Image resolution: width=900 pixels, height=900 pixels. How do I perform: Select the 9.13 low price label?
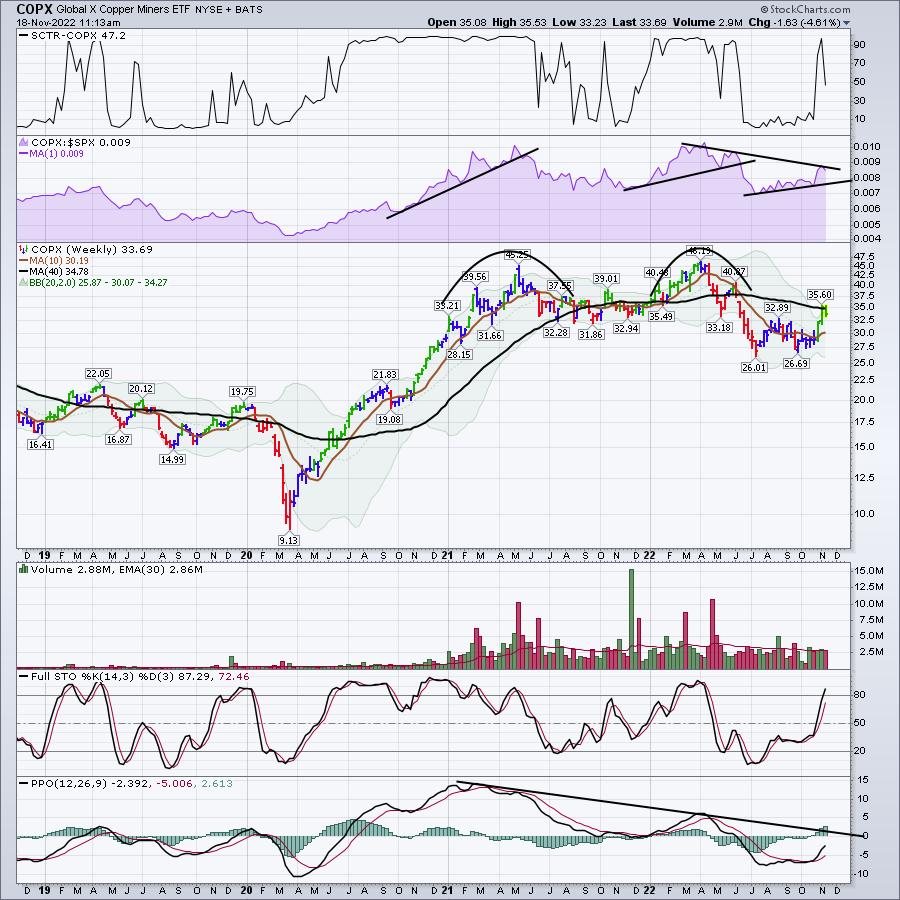click(x=288, y=540)
